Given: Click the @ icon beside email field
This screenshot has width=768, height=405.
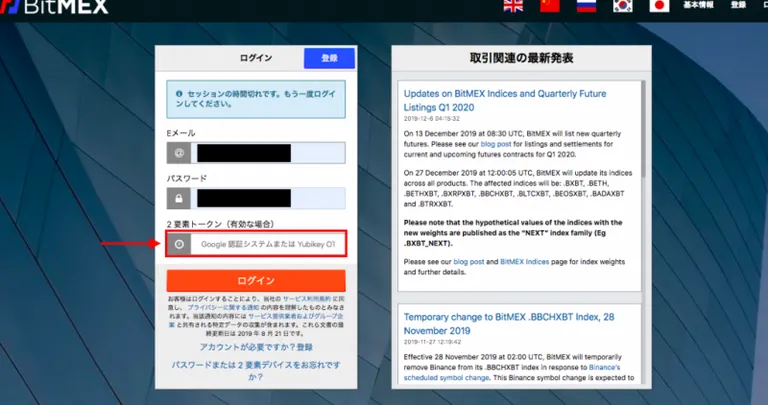Looking at the screenshot, I should [179, 153].
